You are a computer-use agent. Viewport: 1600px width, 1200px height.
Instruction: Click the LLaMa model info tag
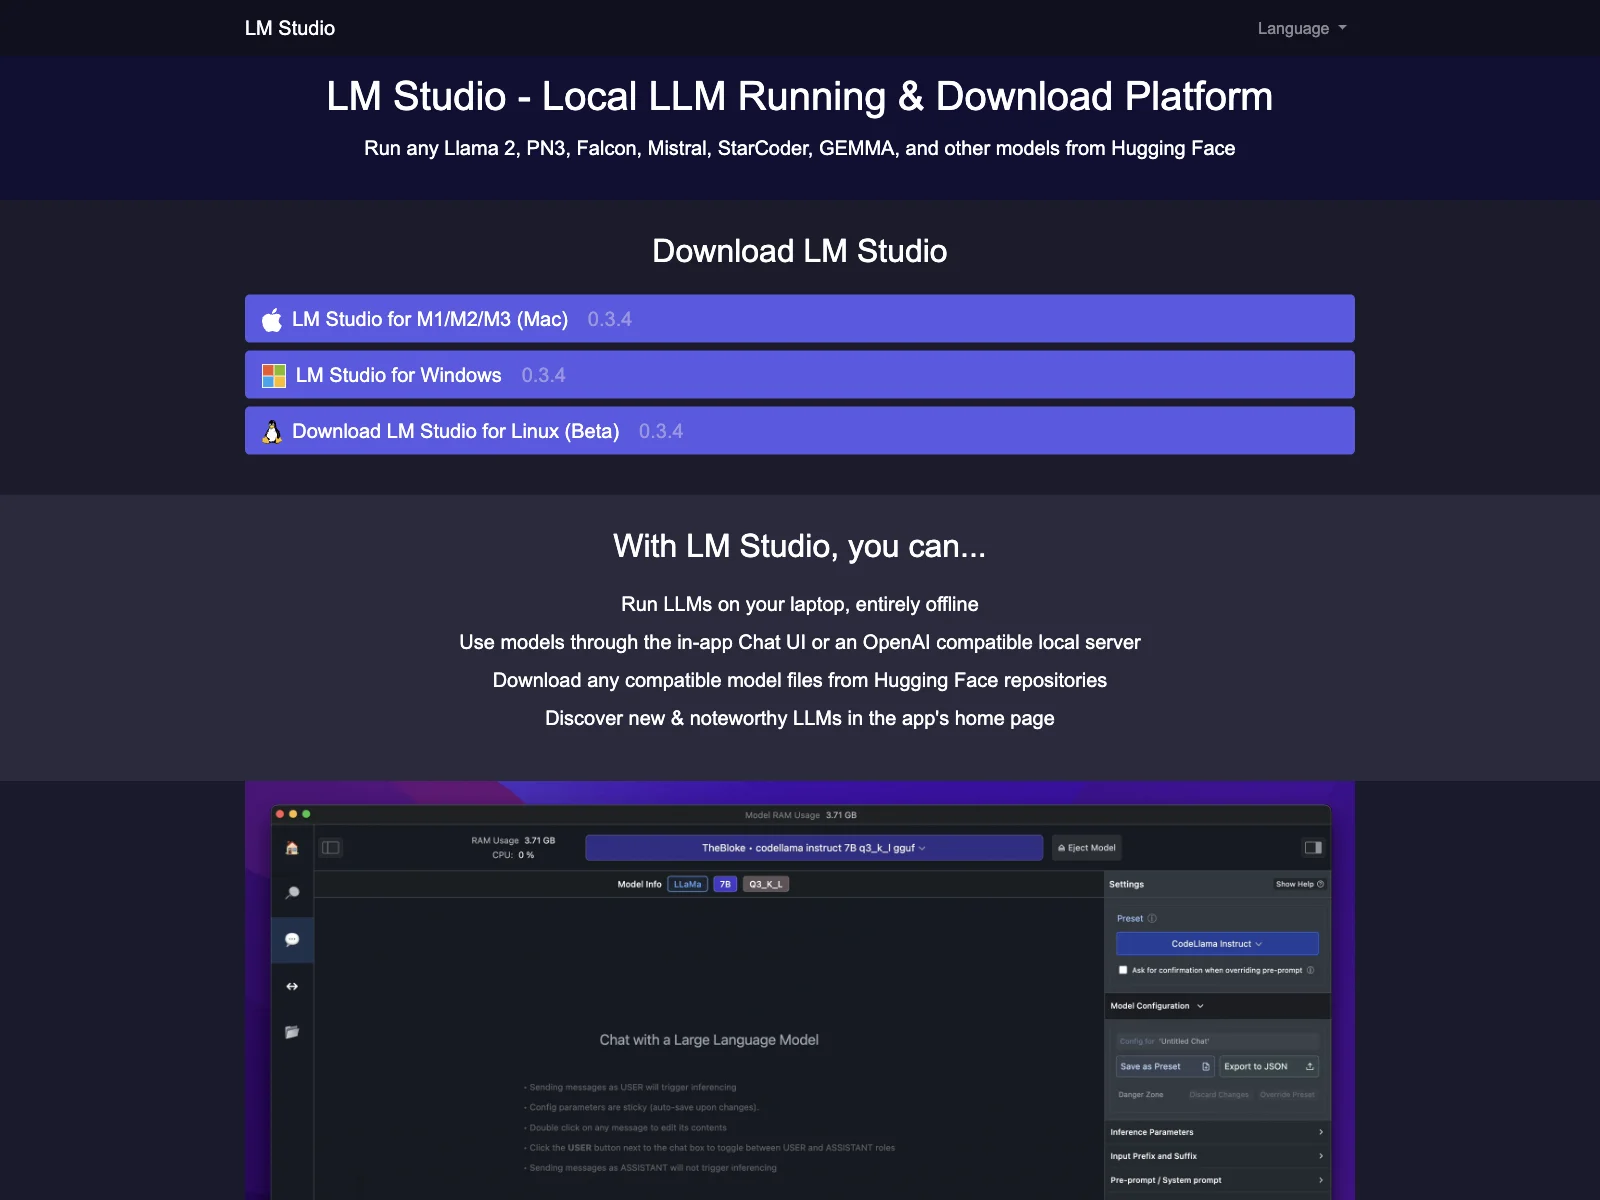[688, 884]
